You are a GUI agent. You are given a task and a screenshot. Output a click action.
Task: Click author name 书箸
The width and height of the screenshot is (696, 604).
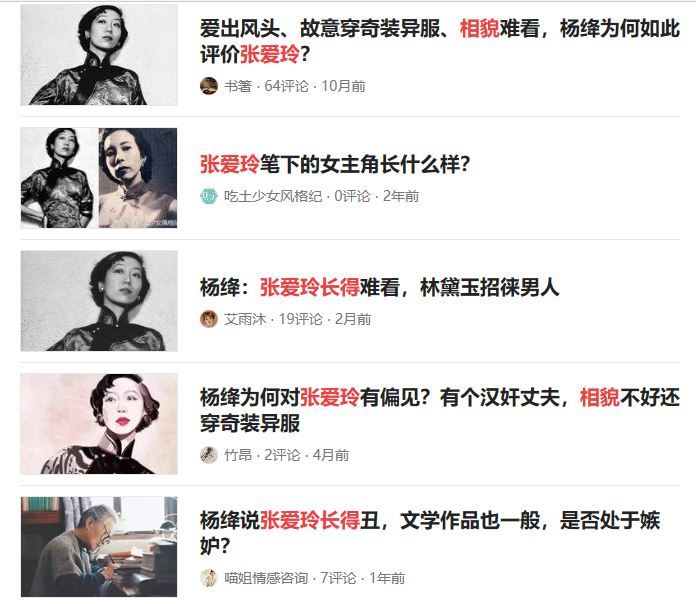(238, 86)
